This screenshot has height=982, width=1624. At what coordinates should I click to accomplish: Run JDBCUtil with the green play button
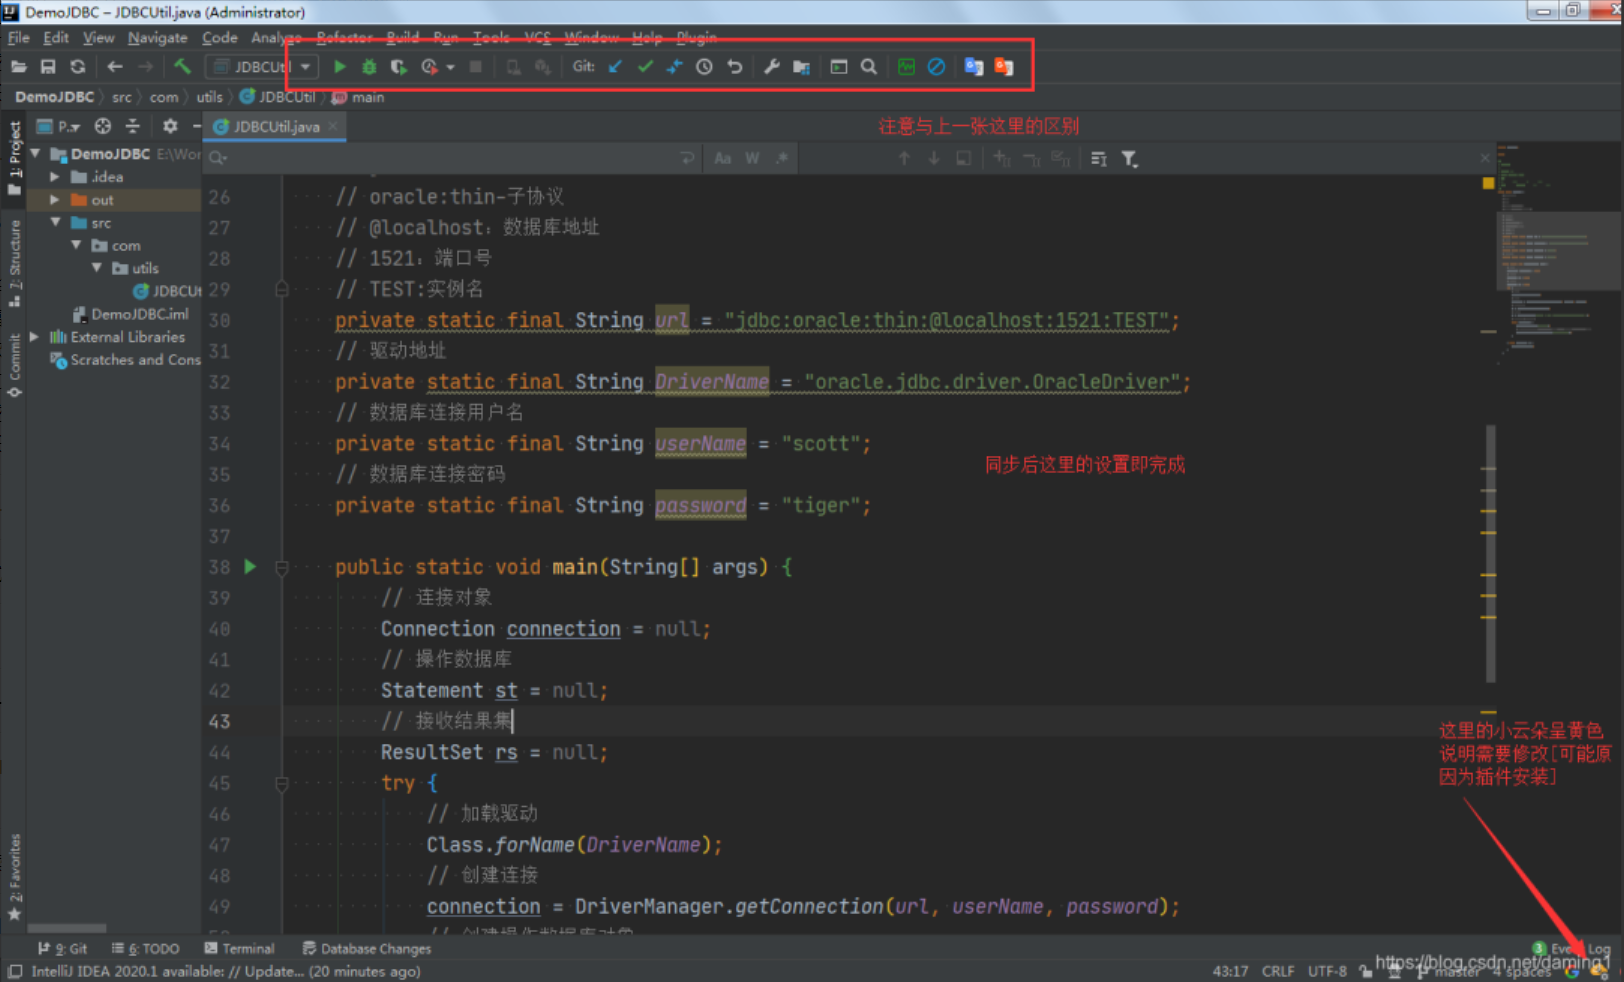340,67
